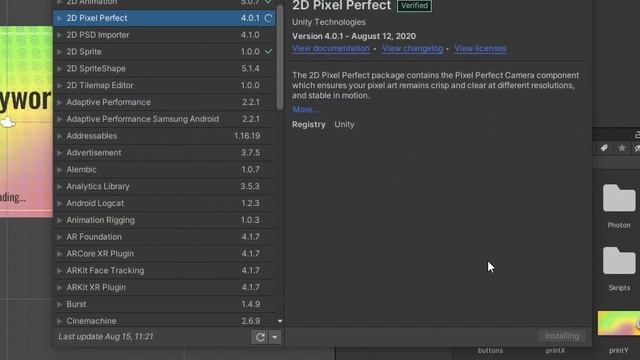Open the Photon folder icon
This screenshot has height=360, width=640.
pos(619,198)
